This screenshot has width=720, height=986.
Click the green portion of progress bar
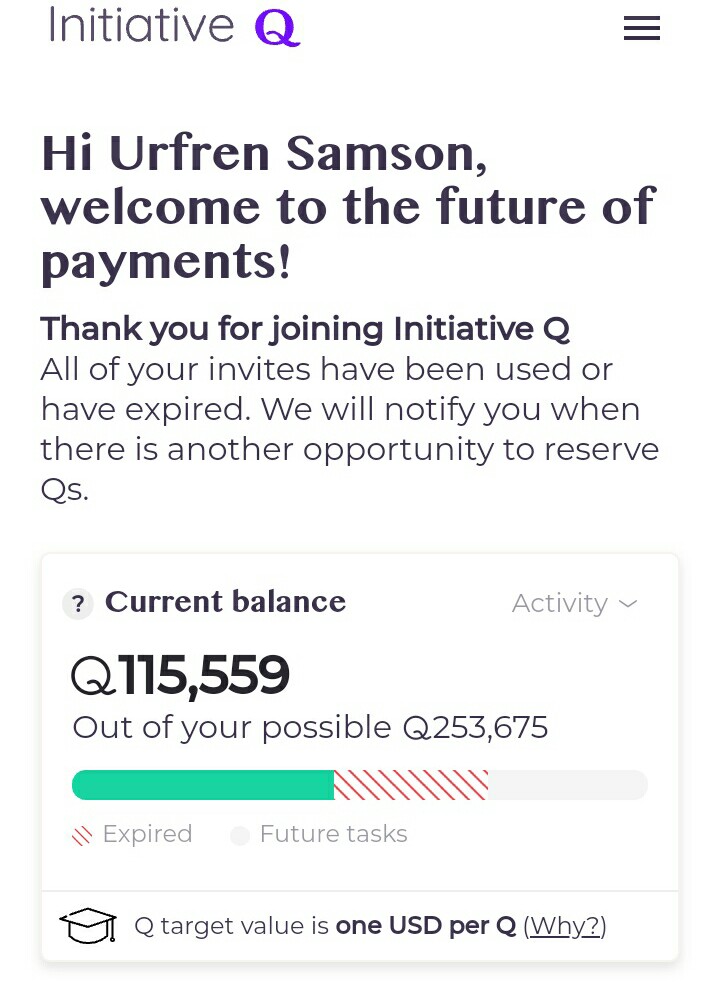pyautogui.click(x=203, y=785)
